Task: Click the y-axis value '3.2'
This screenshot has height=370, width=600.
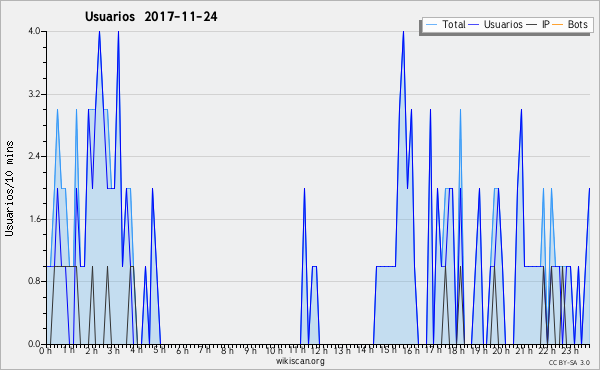Action: (x=34, y=94)
